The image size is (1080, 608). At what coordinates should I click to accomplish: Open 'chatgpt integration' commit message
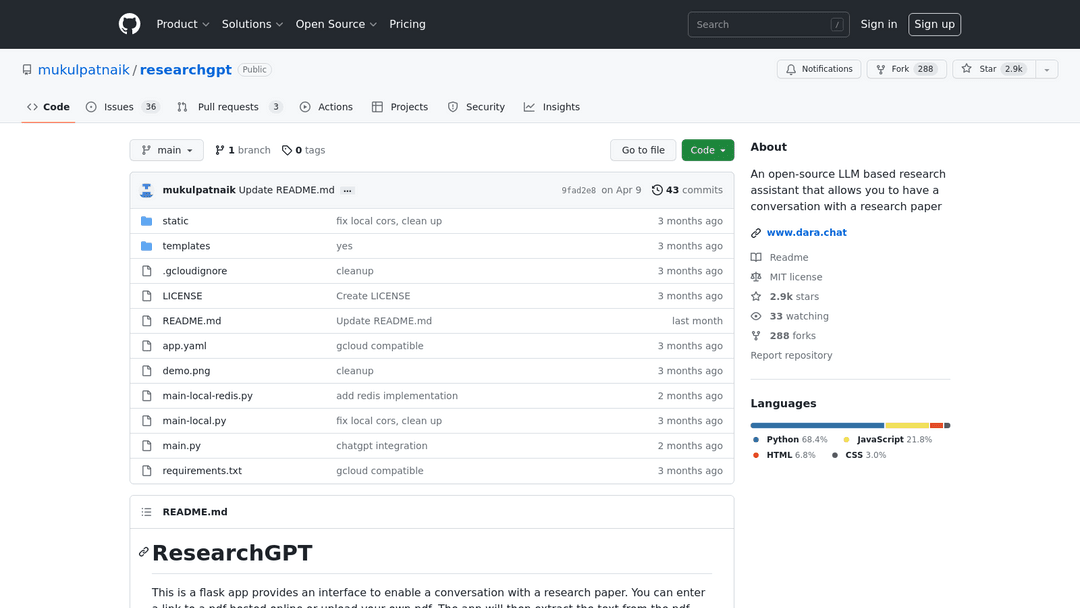(x=382, y=445)
